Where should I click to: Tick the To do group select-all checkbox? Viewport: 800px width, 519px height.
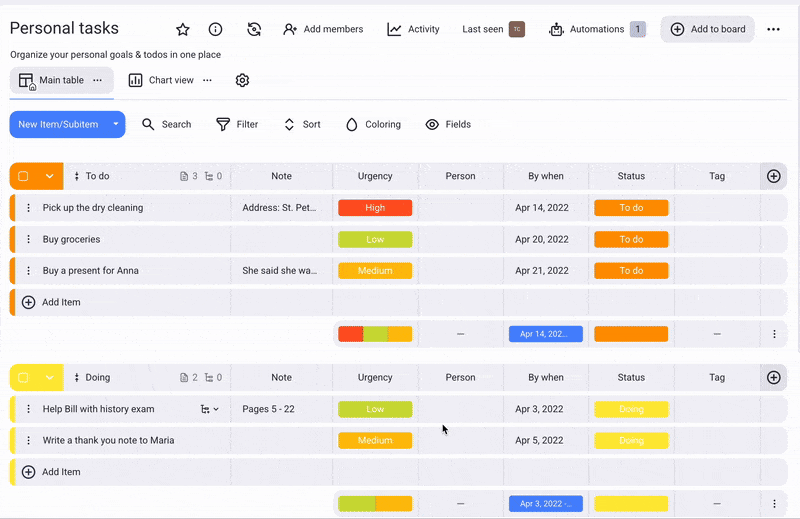pos(23,176)
